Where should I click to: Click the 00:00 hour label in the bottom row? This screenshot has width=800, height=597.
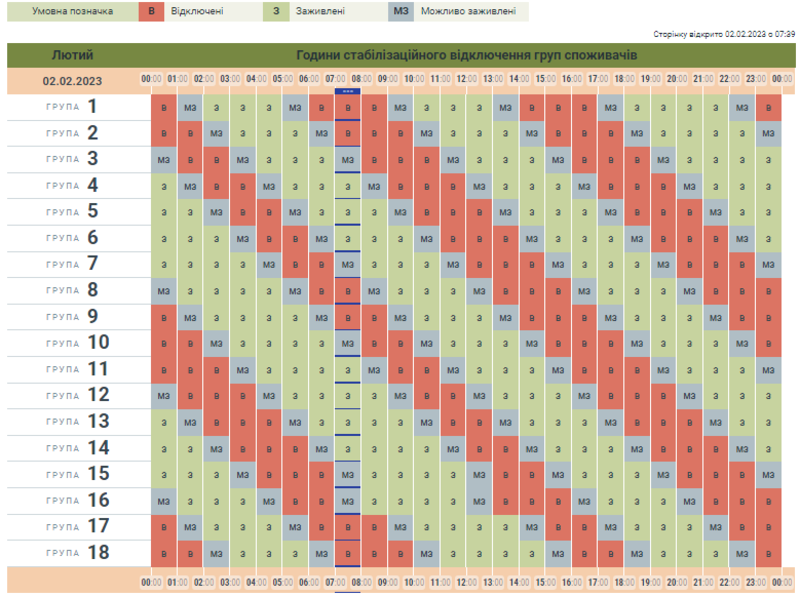coord(152,582)
